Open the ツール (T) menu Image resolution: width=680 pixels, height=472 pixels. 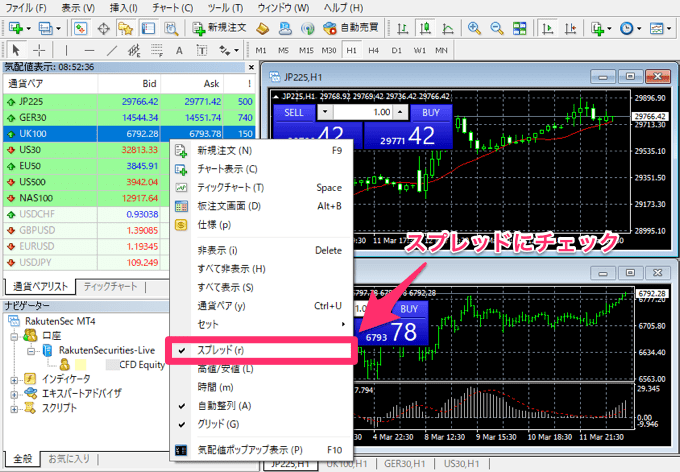pos(225,7)
